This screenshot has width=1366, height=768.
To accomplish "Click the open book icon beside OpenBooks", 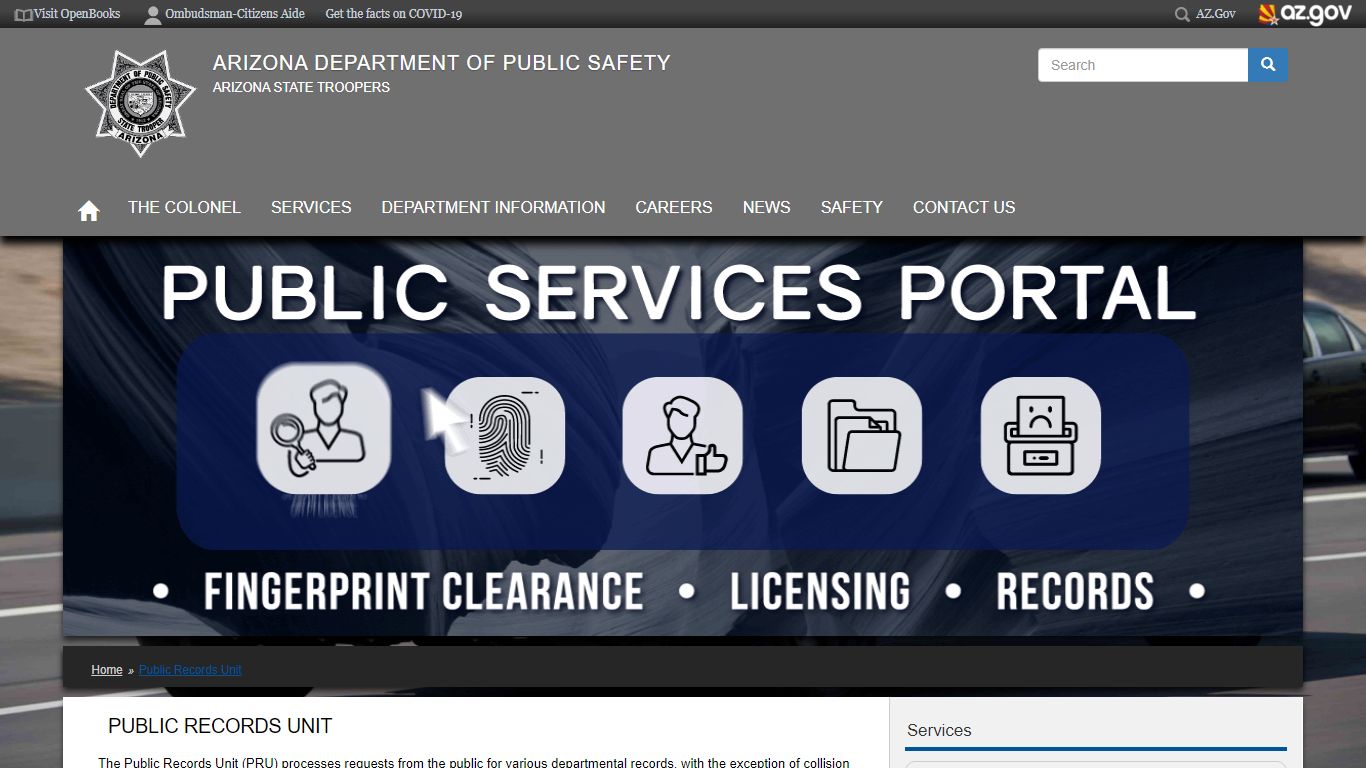I will [23, 15].
